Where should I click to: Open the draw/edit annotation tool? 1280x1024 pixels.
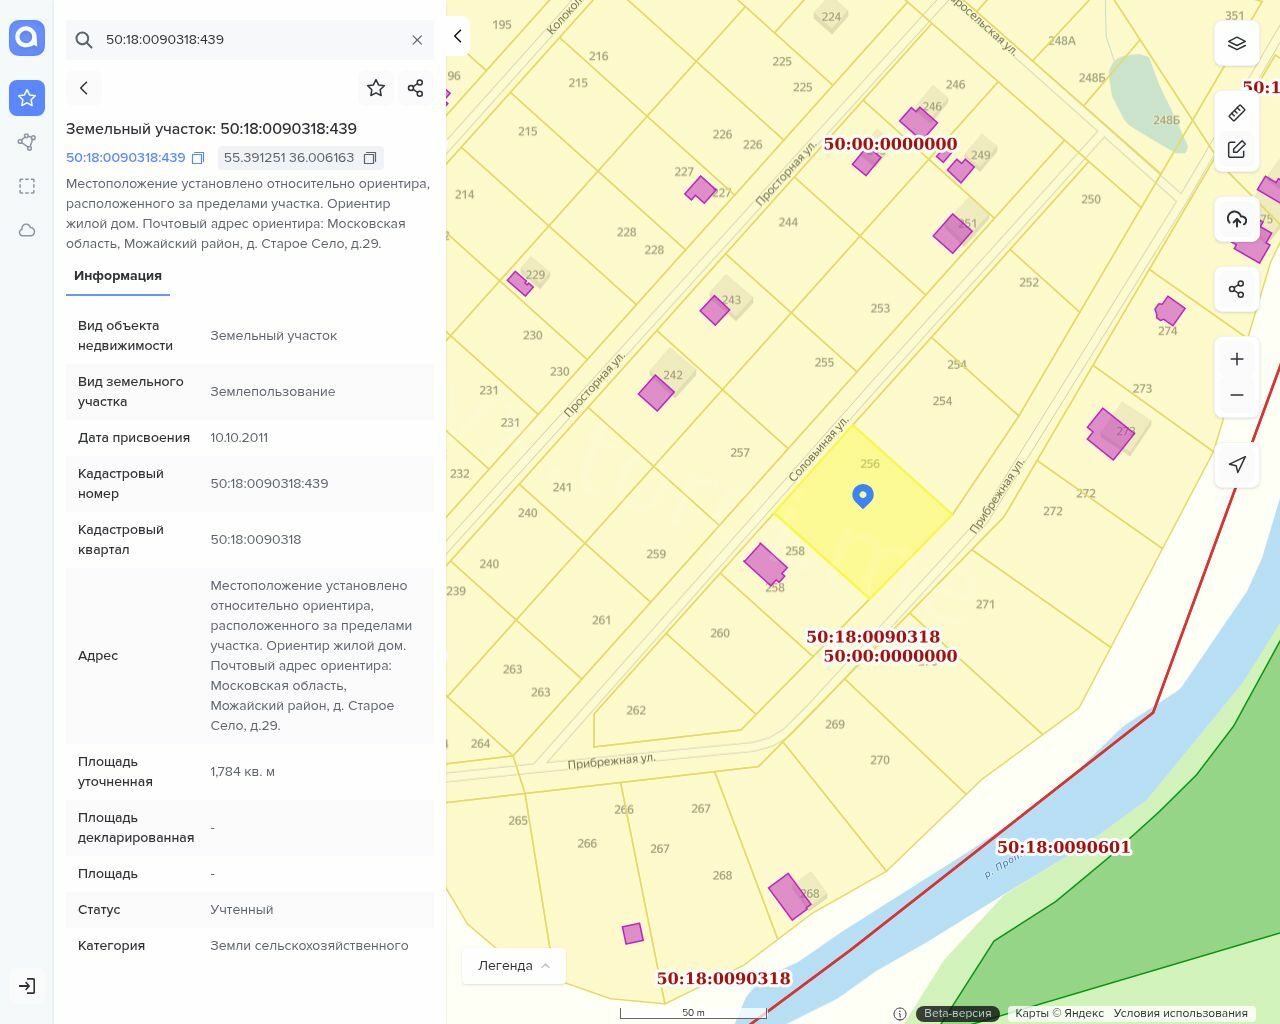tap(1236, 149)
